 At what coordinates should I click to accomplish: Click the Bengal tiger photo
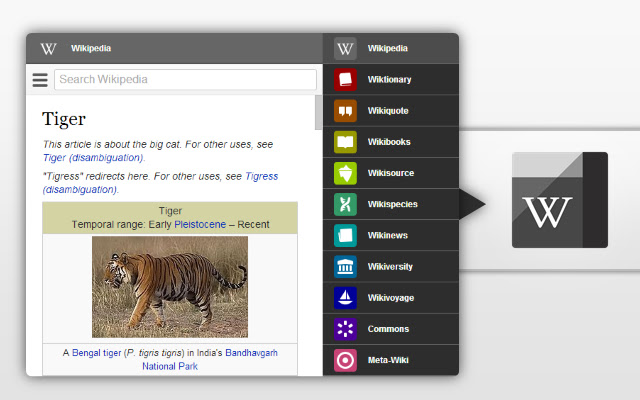point(170,287)
